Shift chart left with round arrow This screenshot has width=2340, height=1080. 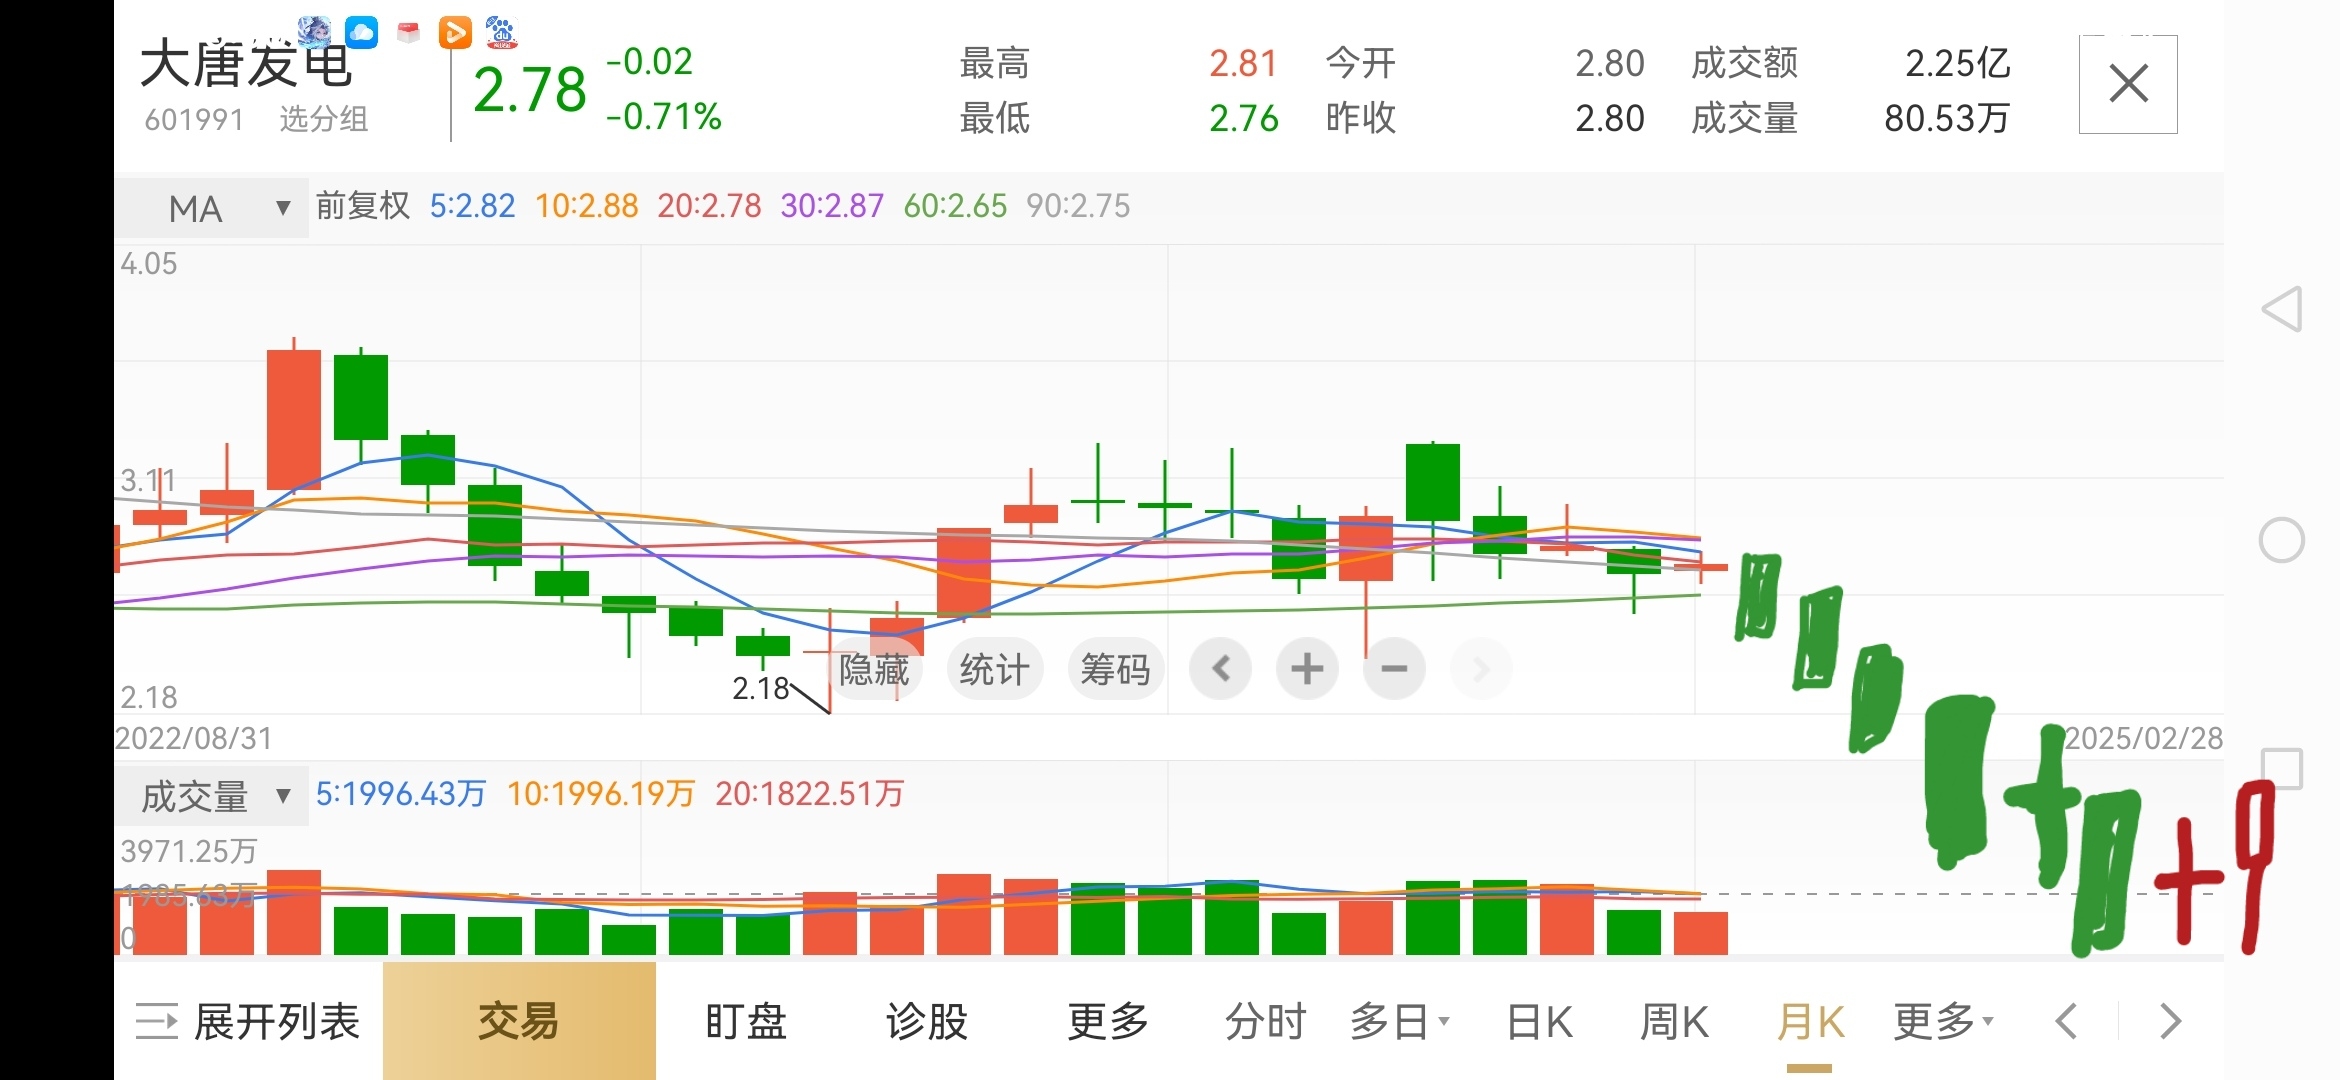(1220, 669)
